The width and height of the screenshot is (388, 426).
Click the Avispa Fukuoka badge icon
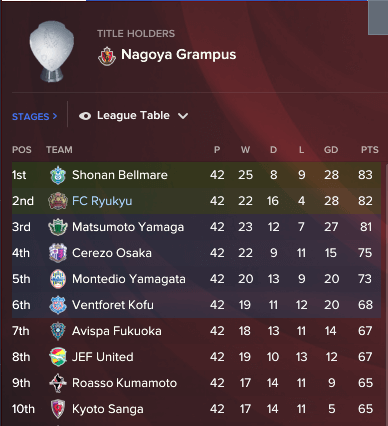point(58,331)
